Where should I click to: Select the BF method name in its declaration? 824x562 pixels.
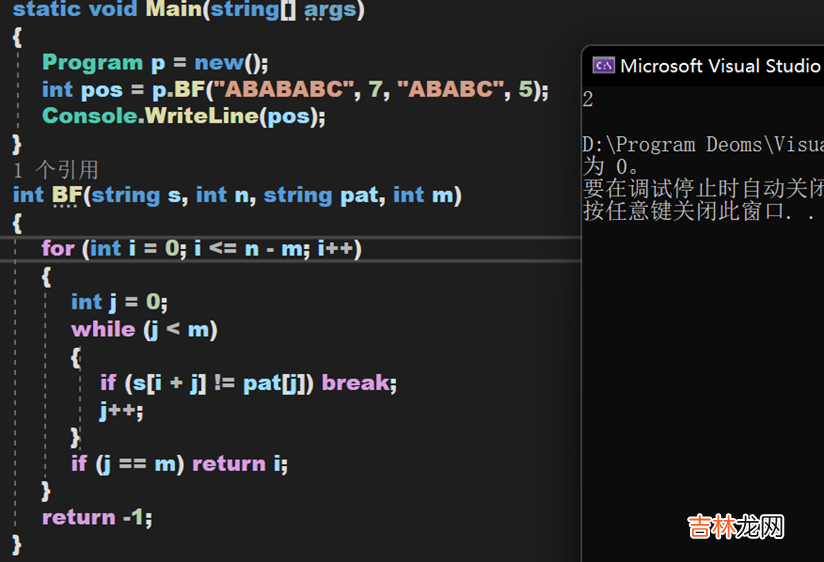pyautogui.click(x=65, y=195)
